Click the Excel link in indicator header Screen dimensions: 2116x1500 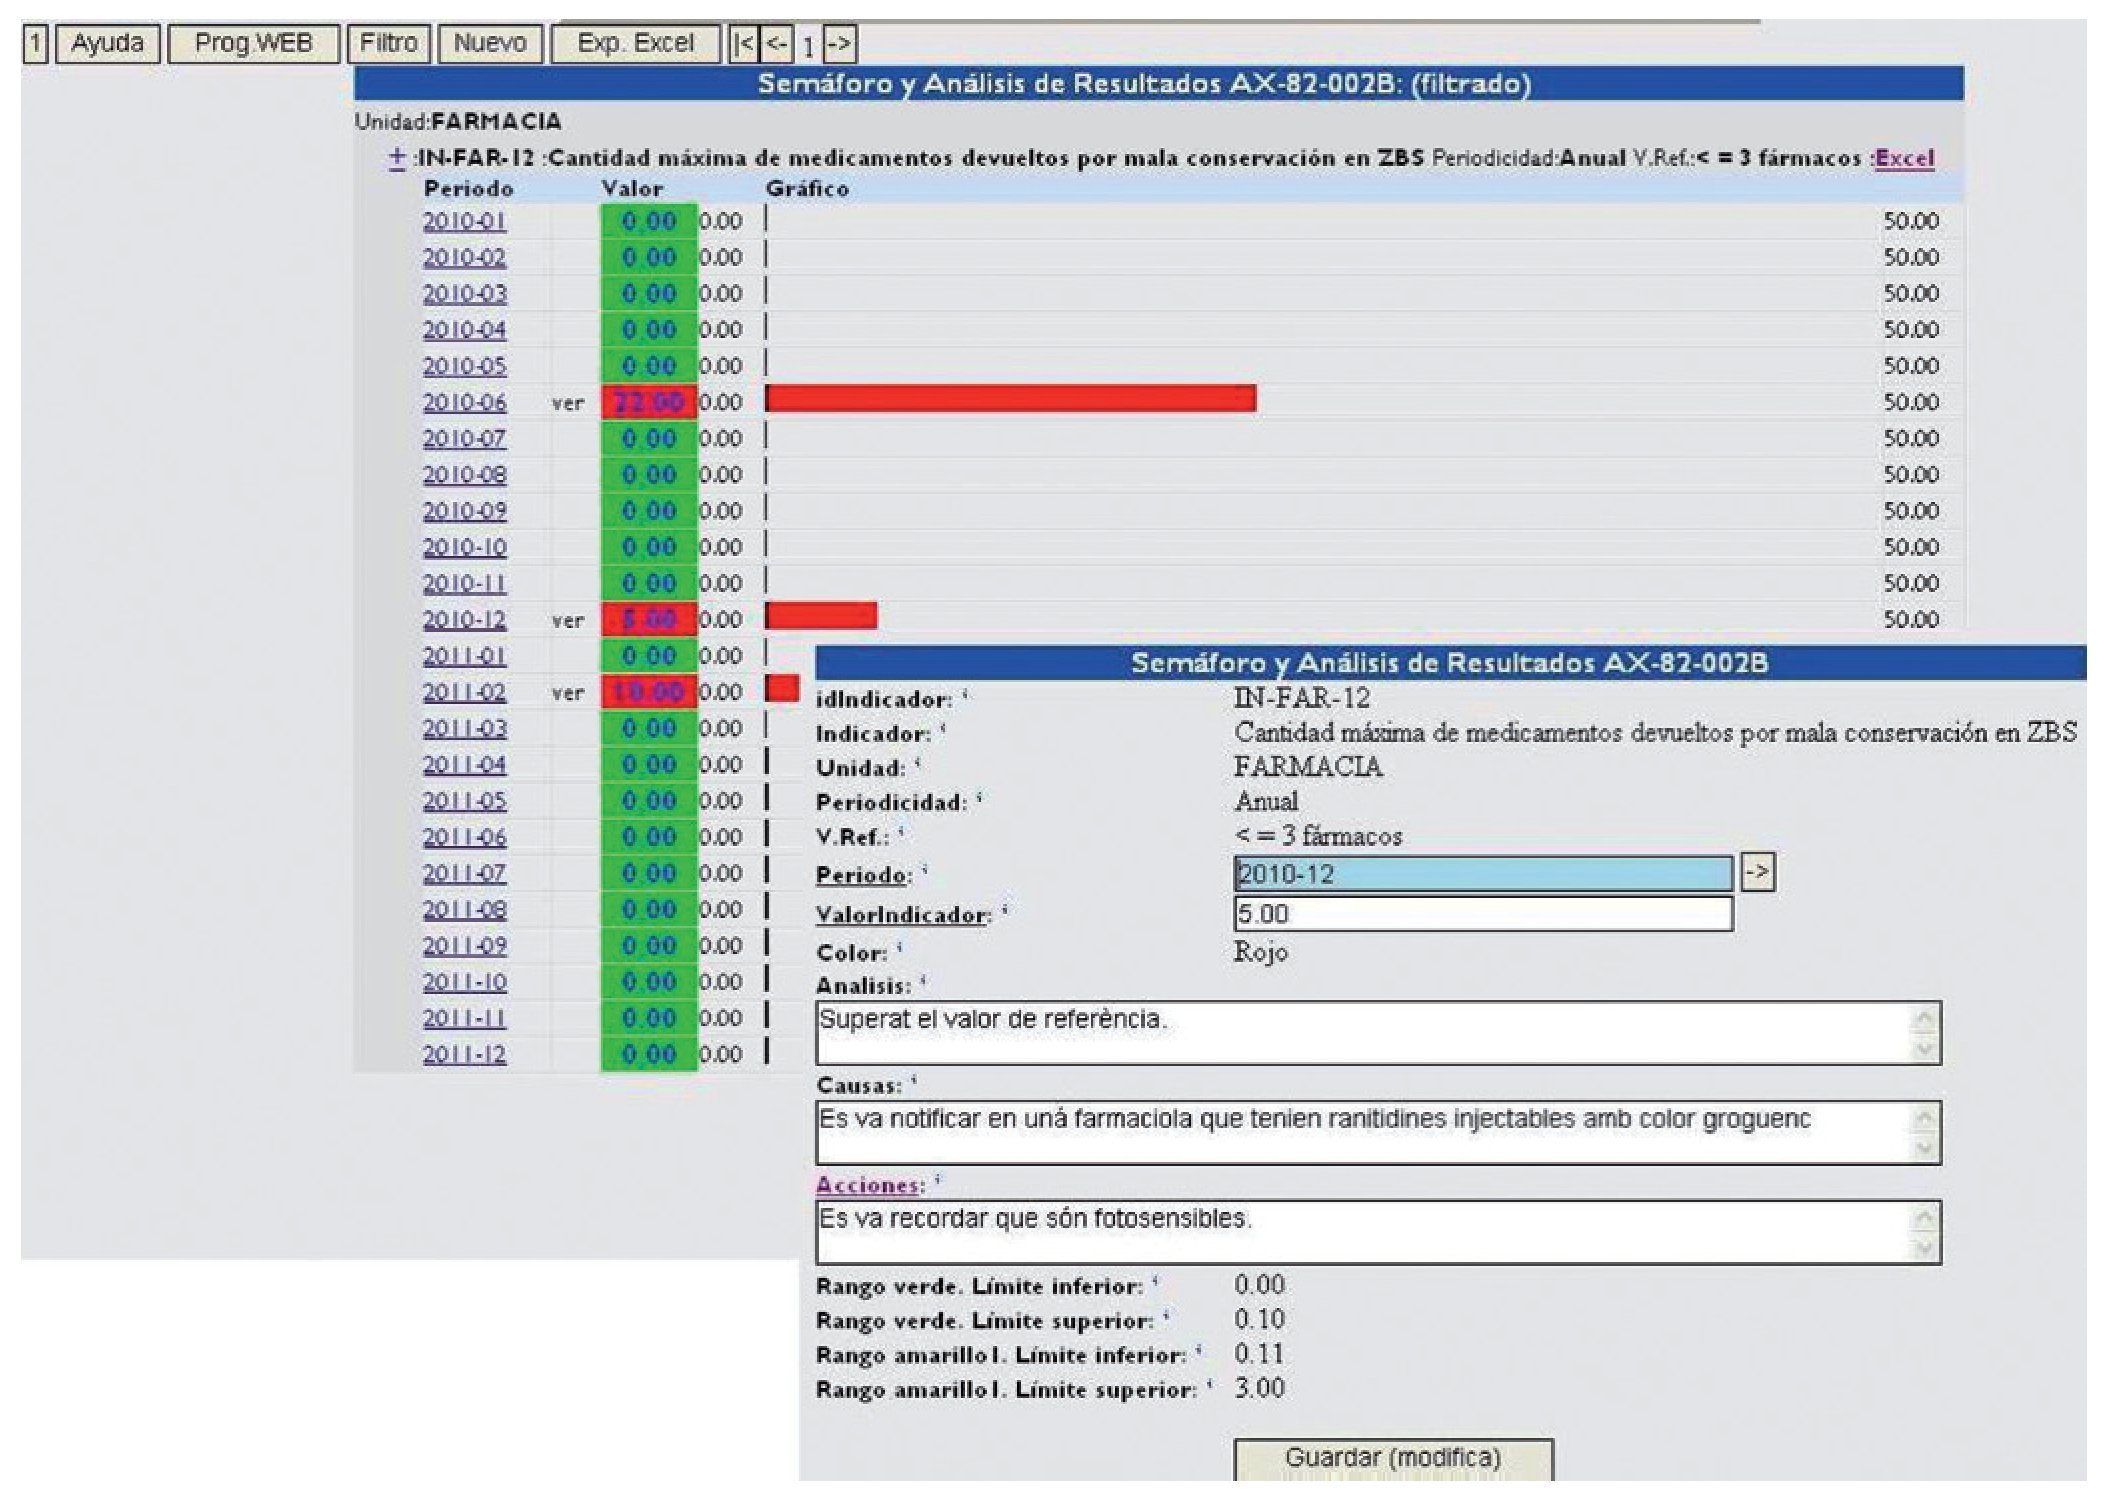click(x=1904, y=158)
